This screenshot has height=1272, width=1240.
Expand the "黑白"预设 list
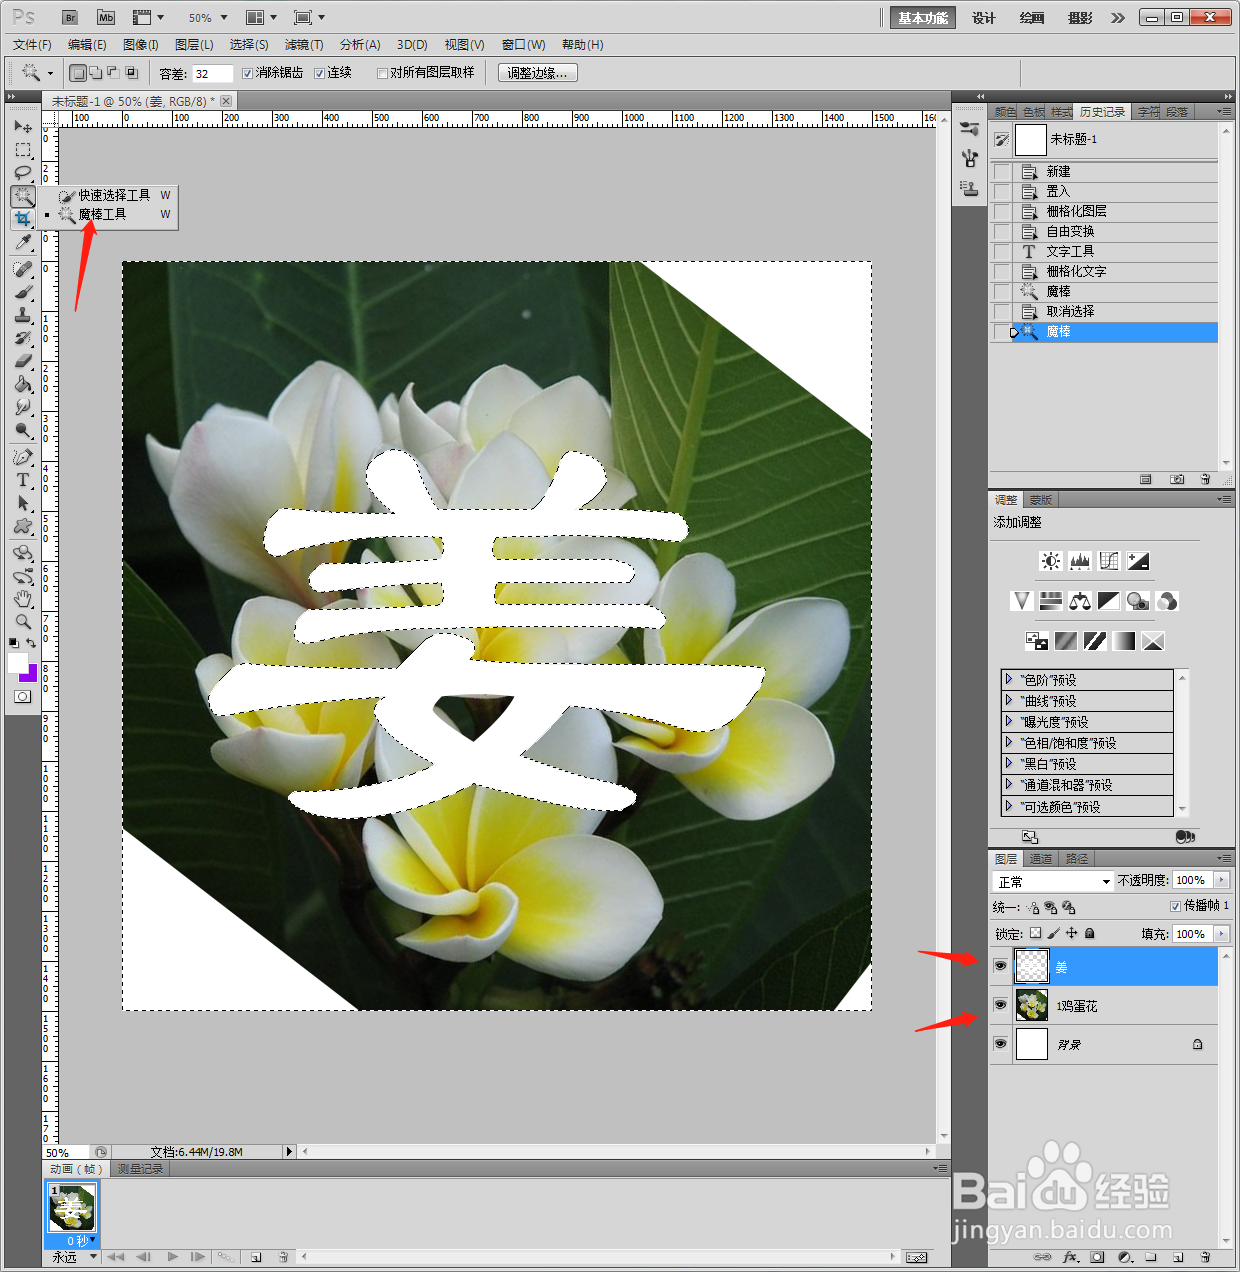coord(1009,763)
